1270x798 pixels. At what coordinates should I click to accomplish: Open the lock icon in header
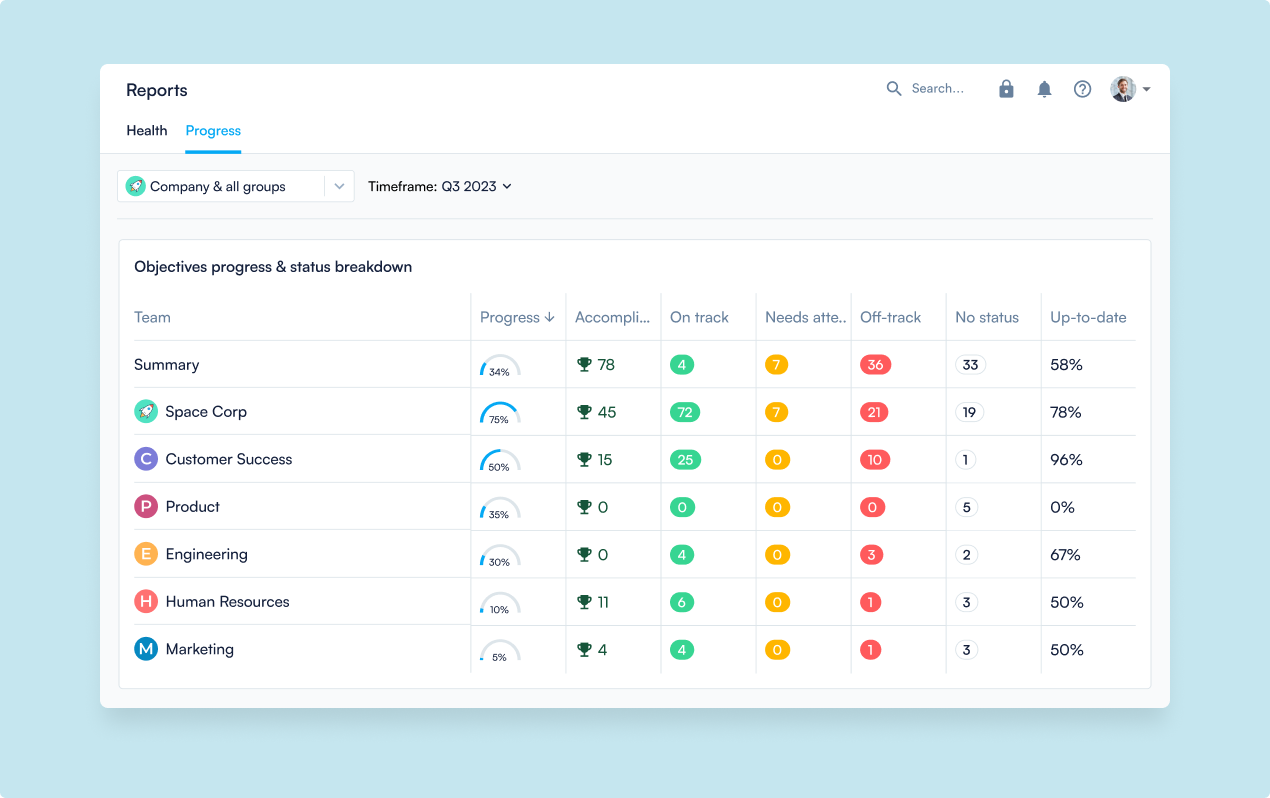tap(1006, 89)
